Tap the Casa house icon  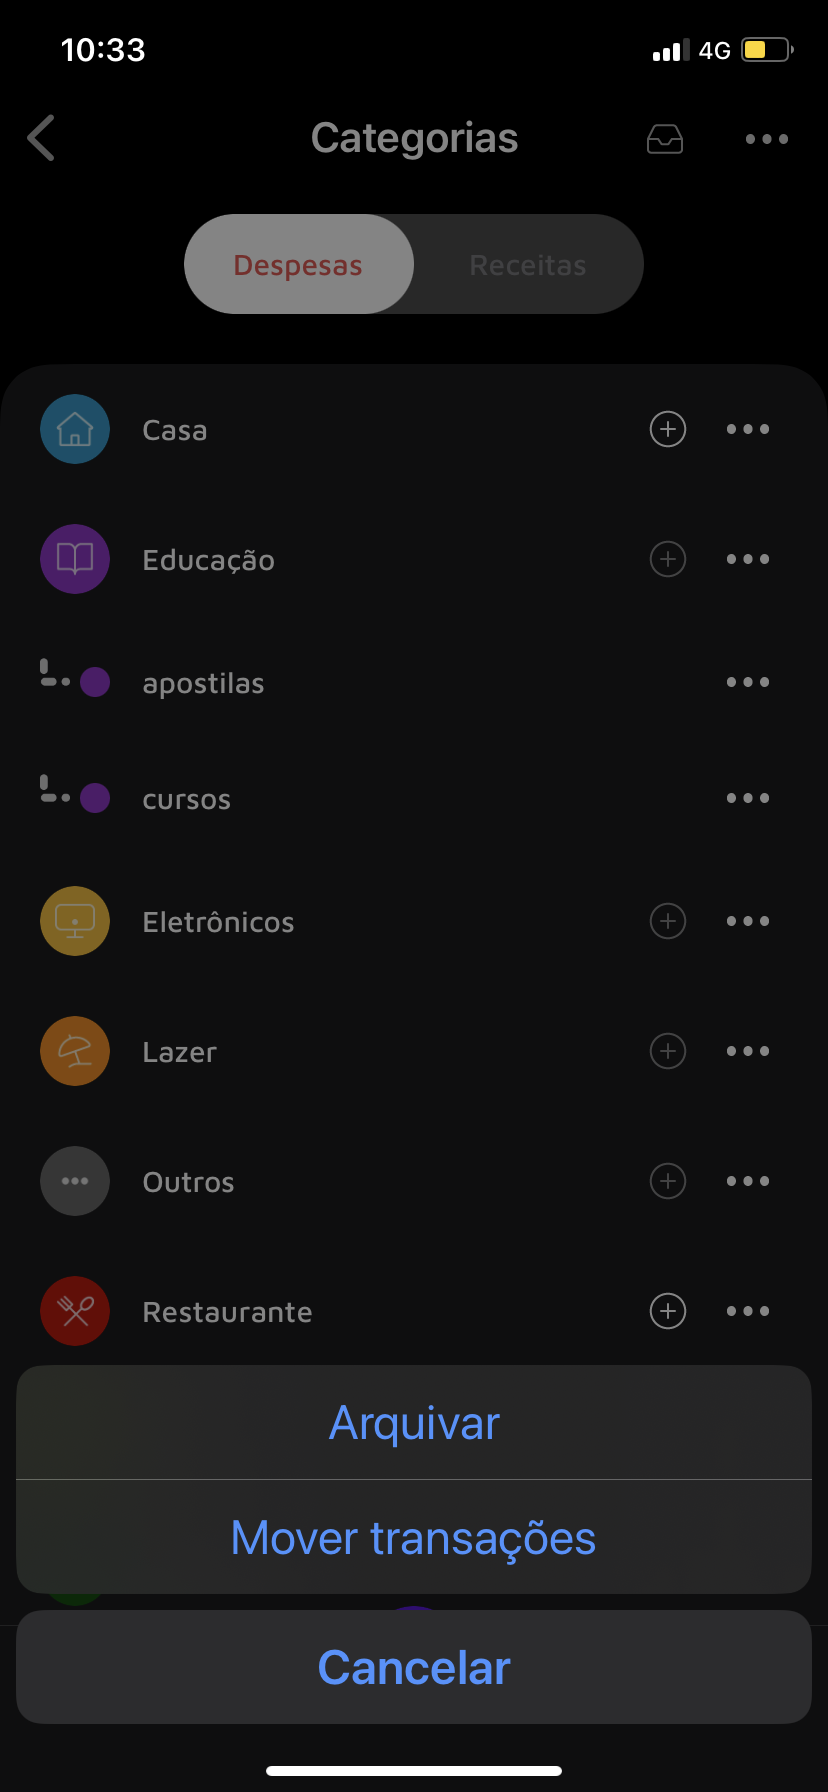point(75,429)
